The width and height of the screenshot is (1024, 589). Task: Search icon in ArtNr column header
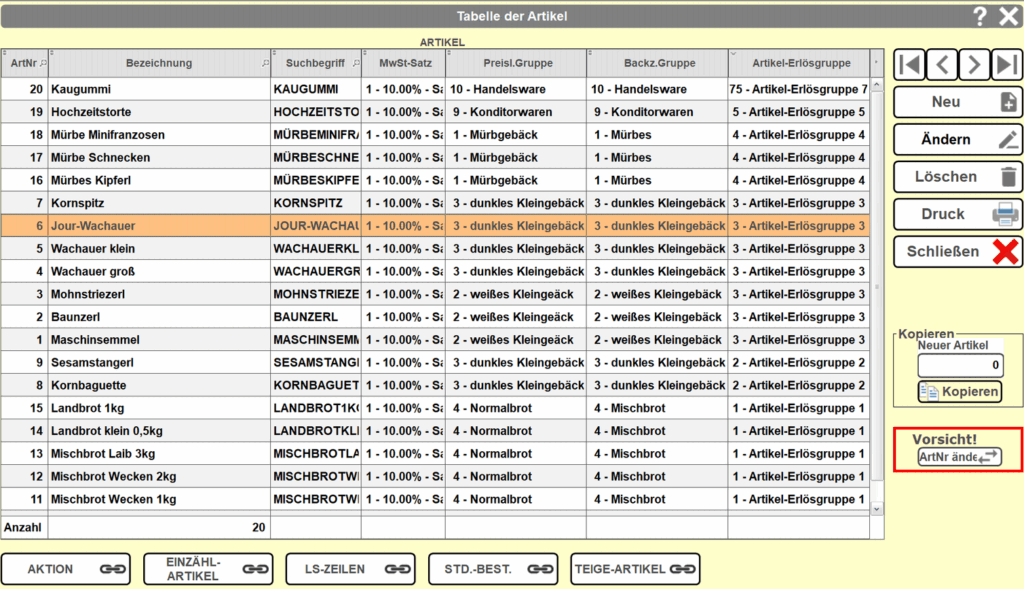pyautogui.click(x=44, y=63)
